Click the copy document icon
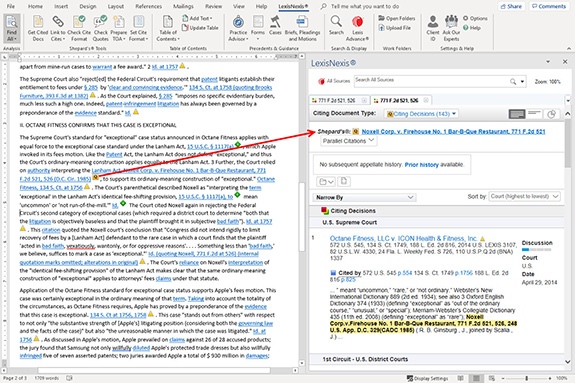This screenshot has width=575, height=383. [x=344, y=181]
